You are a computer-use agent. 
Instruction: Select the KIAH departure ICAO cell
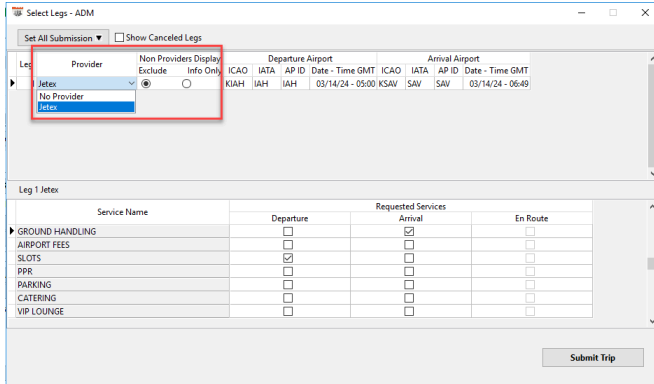pyautogui.click(x=237, y=84)
